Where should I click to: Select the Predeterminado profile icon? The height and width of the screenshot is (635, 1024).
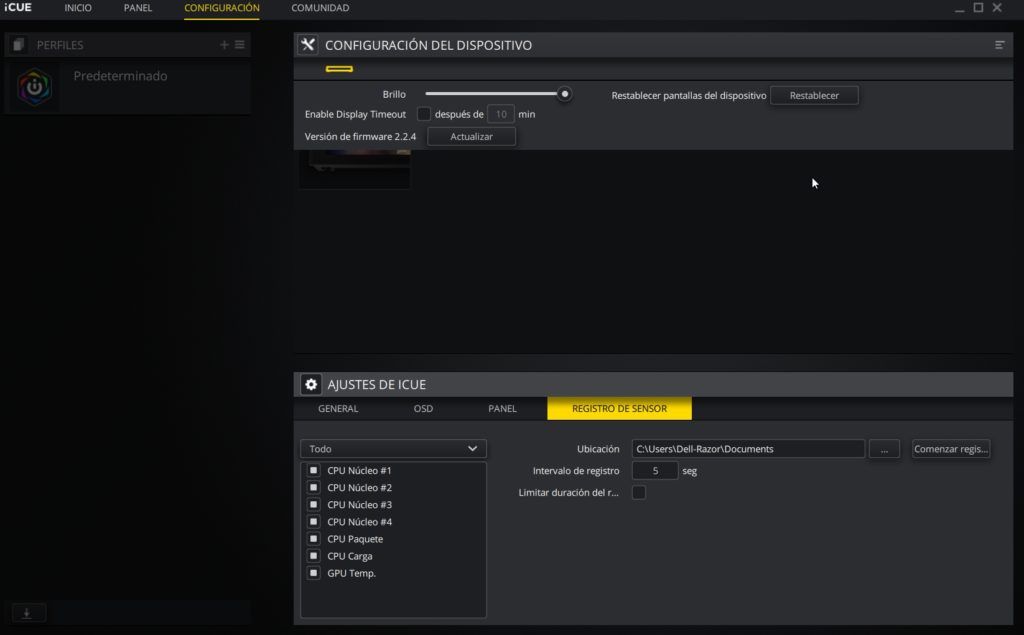coord(34,86)
